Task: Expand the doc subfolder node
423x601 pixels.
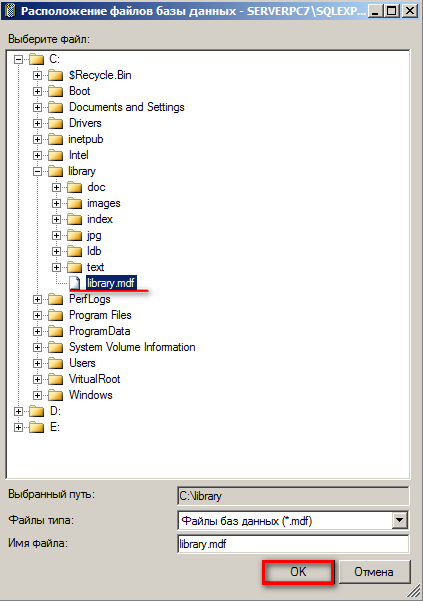Action: click(56, 187)
